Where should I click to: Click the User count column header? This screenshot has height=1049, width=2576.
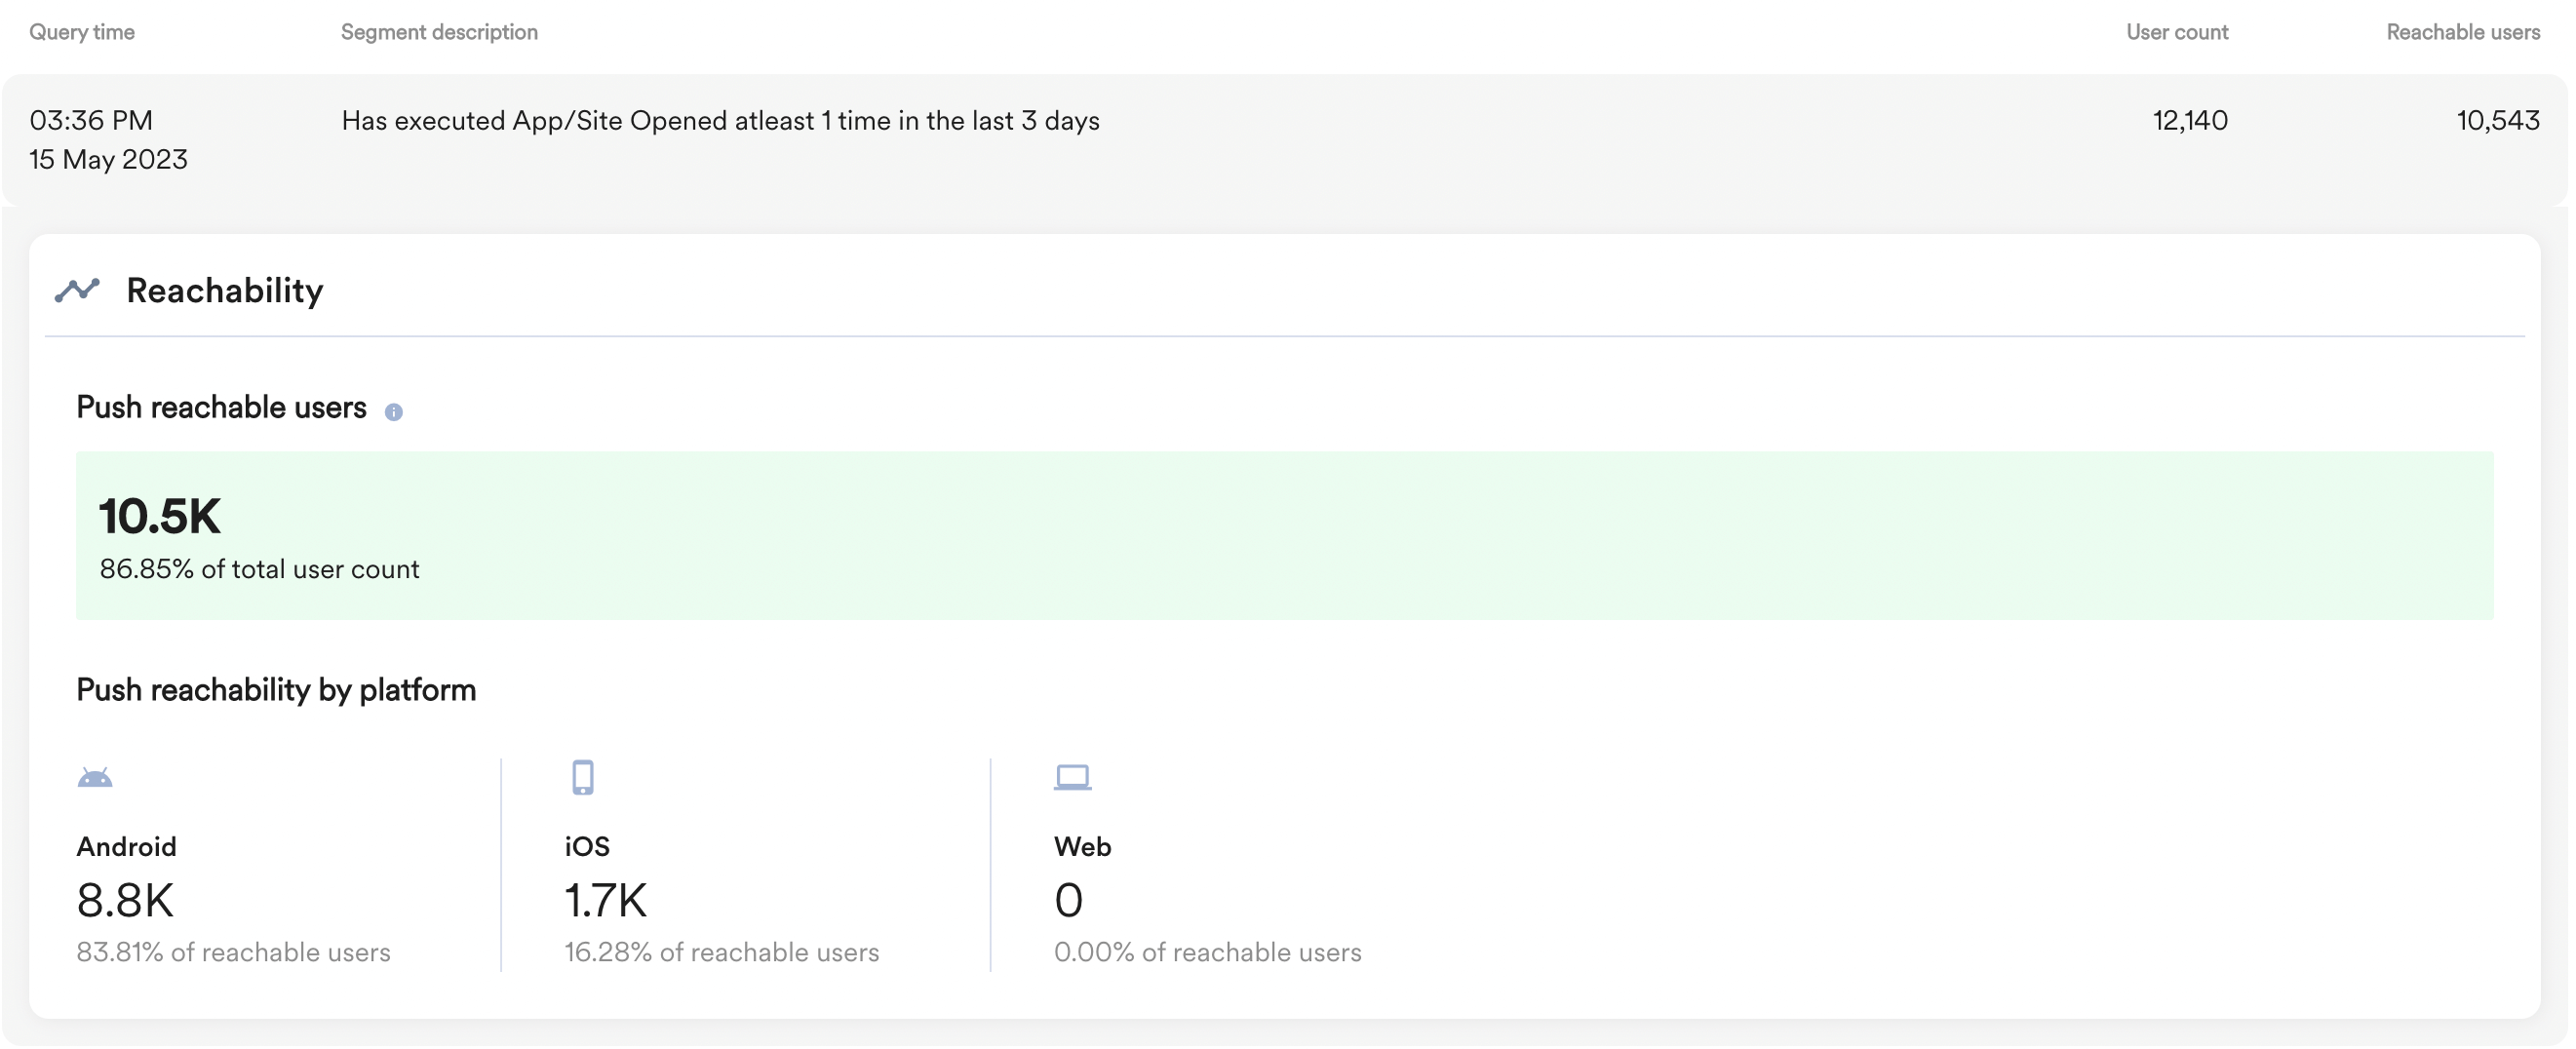pos(2176,32)
